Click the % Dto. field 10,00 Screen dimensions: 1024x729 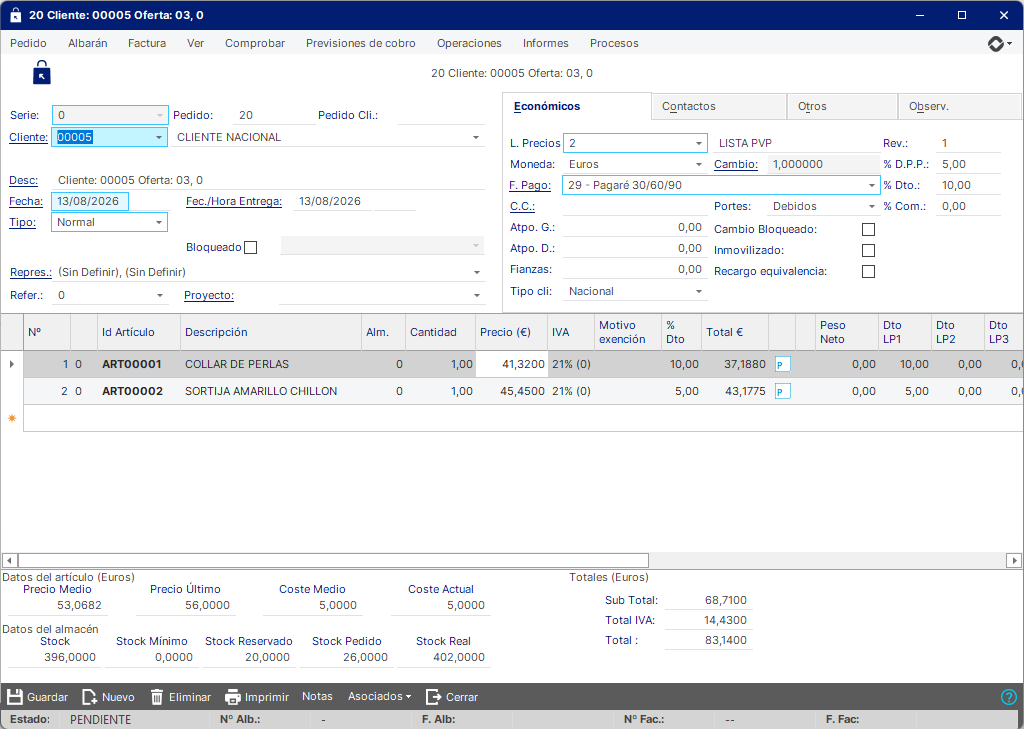click(968, 186)
